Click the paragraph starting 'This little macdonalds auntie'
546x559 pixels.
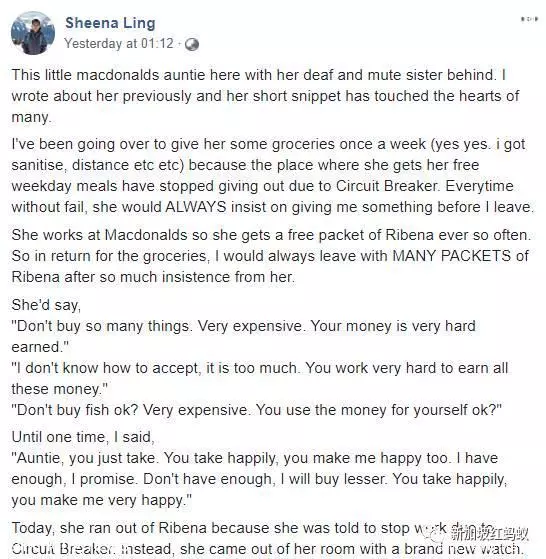(265, 96)
